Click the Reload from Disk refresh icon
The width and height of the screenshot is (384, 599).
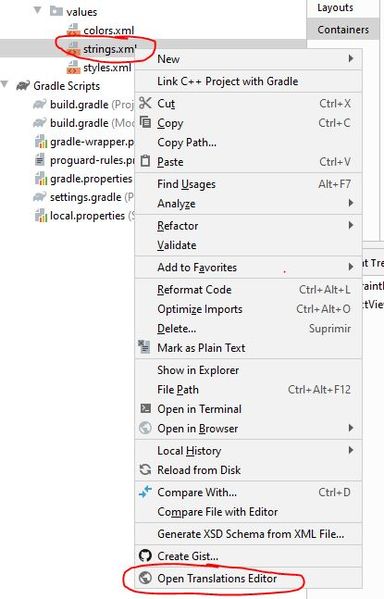[x=145, y=469]
